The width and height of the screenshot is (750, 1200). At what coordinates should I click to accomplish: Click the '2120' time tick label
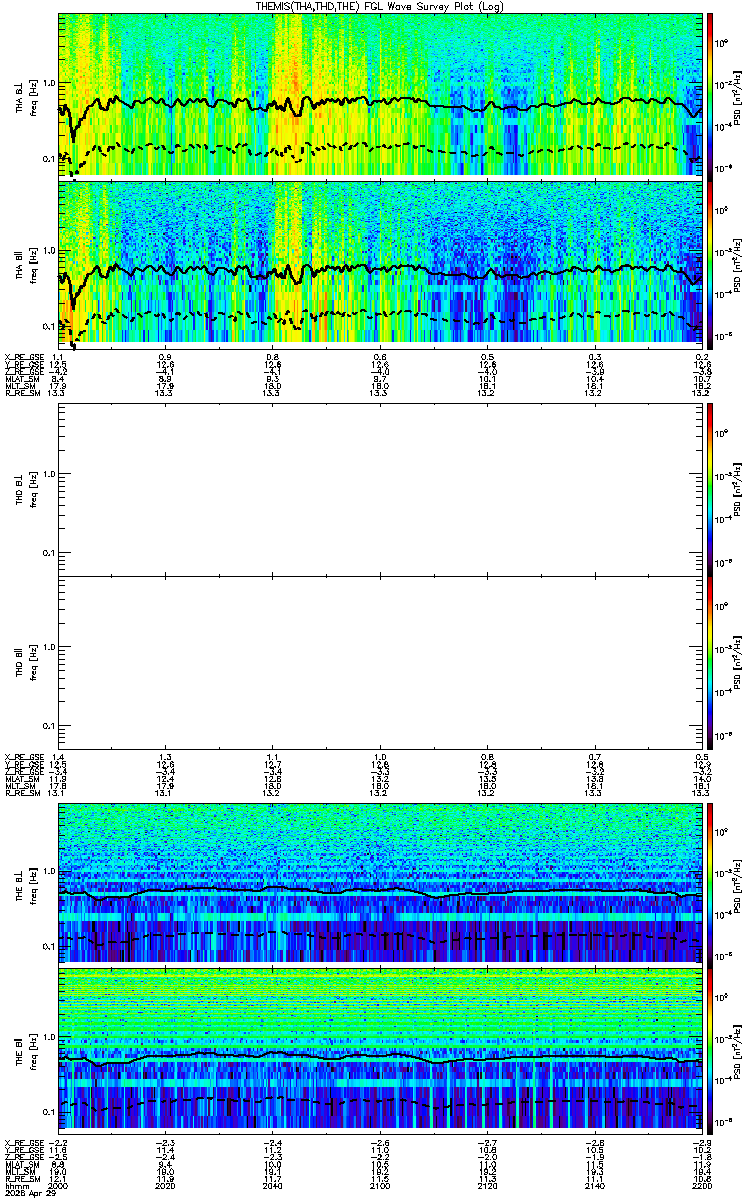488,1187
